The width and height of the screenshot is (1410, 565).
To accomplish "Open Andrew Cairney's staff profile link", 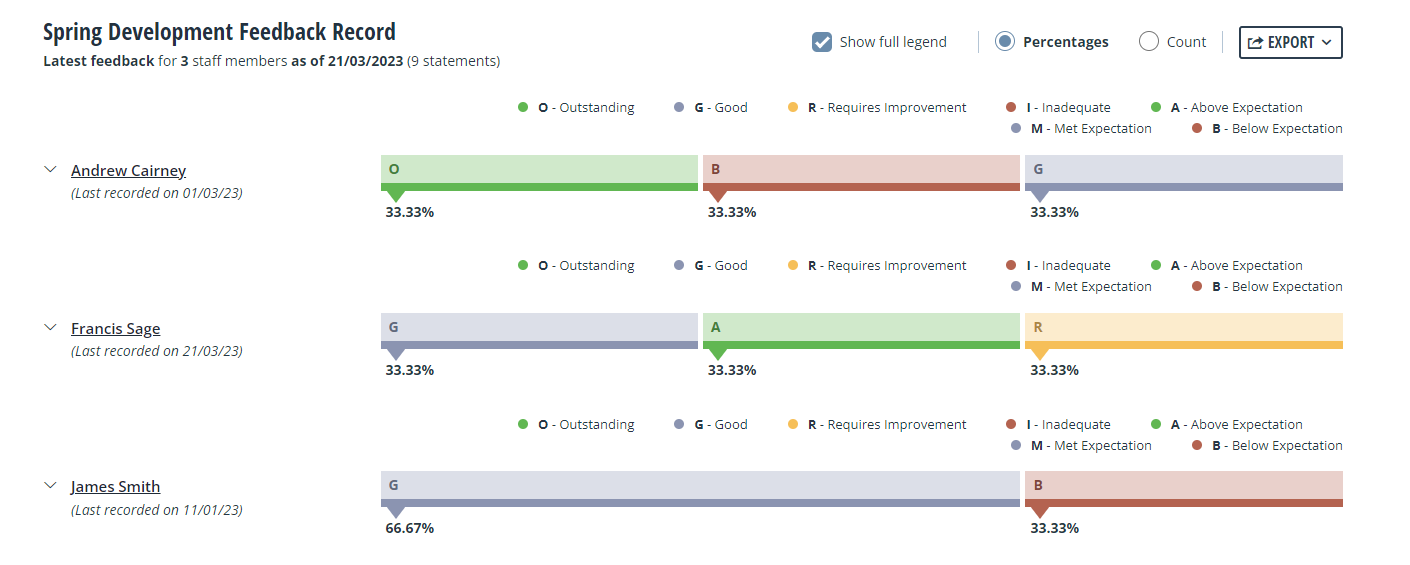I will click(x=128, y=171).
